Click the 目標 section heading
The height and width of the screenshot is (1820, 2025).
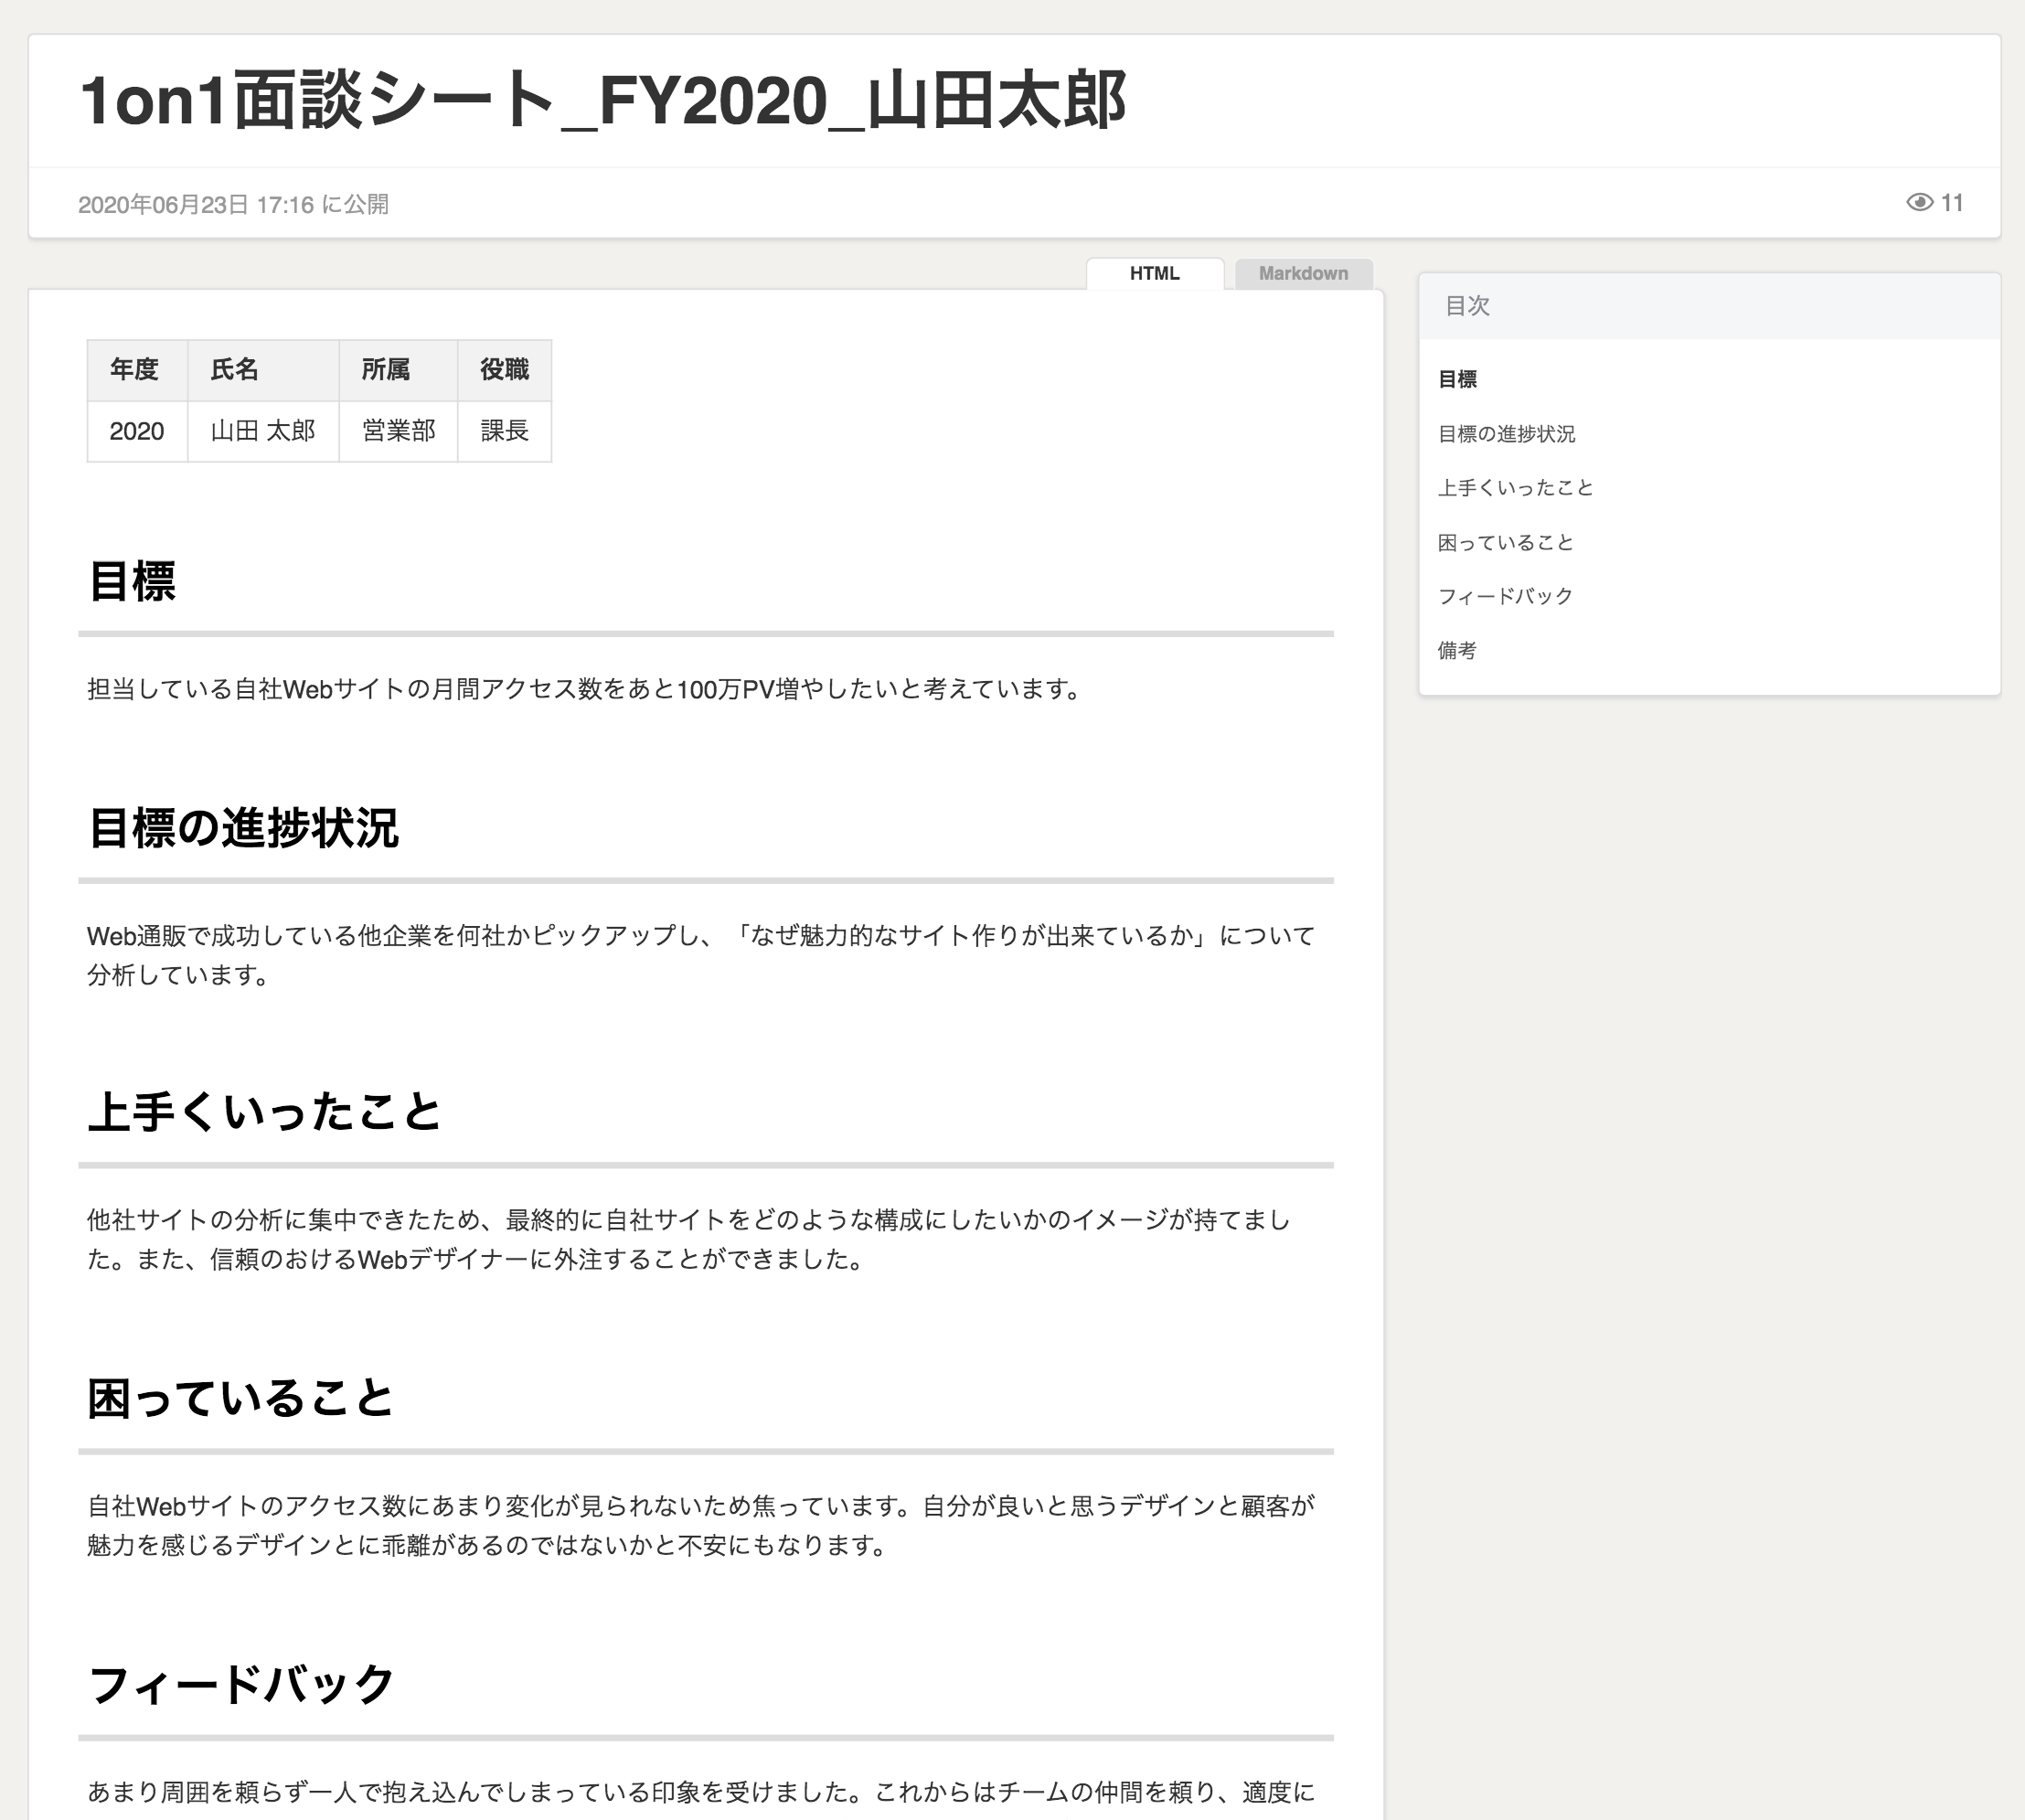pos(132,581)
